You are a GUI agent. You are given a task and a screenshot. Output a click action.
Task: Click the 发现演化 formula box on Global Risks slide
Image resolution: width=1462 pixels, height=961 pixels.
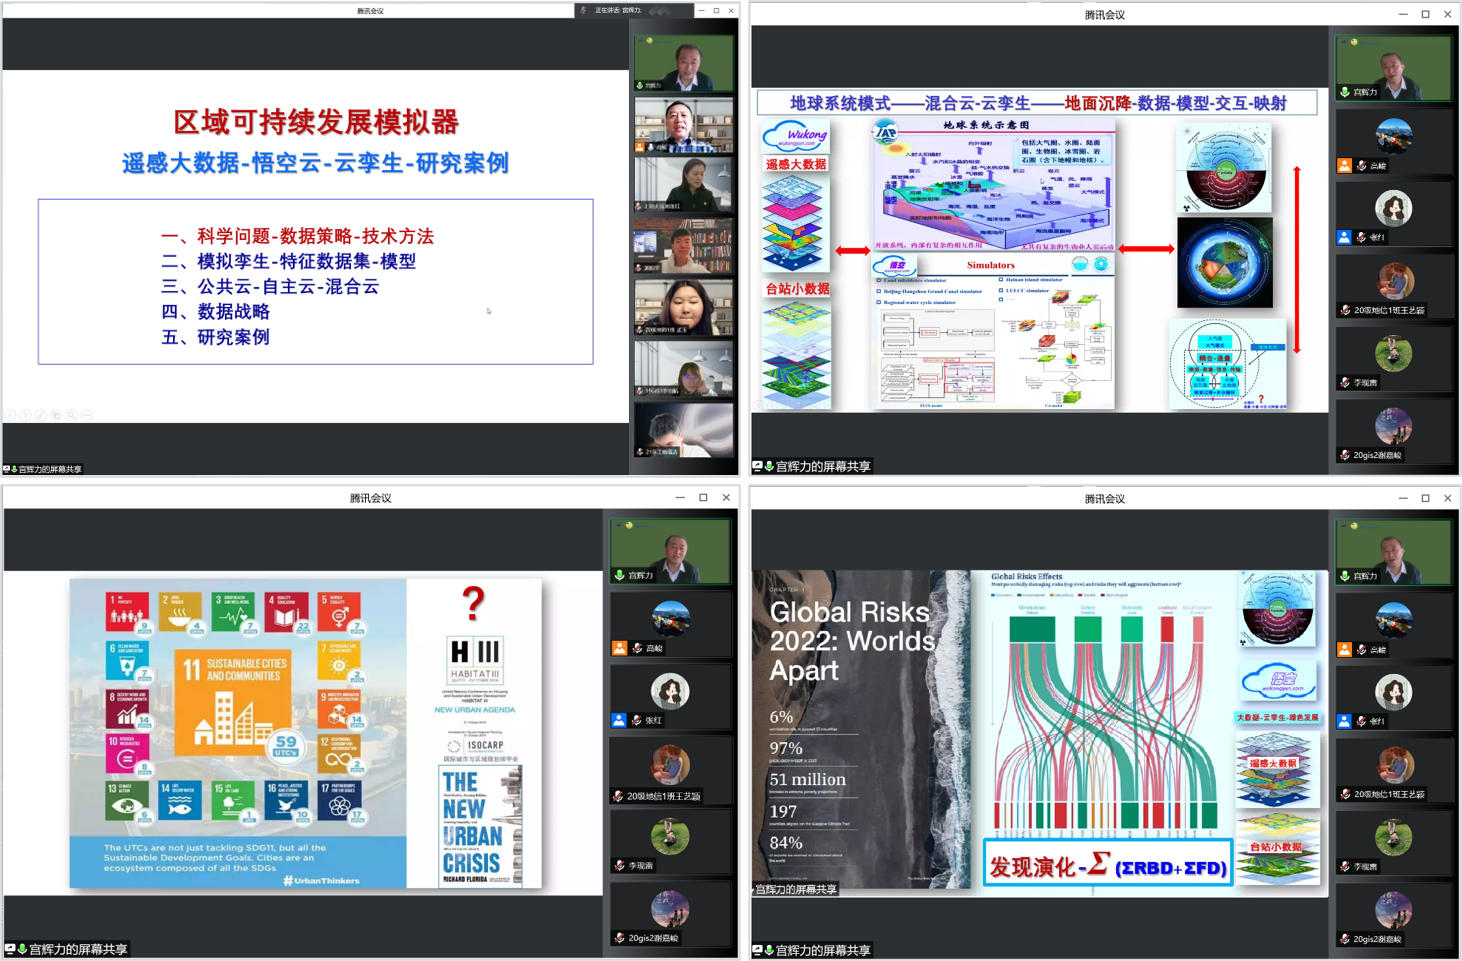[x=1108, y=865]
